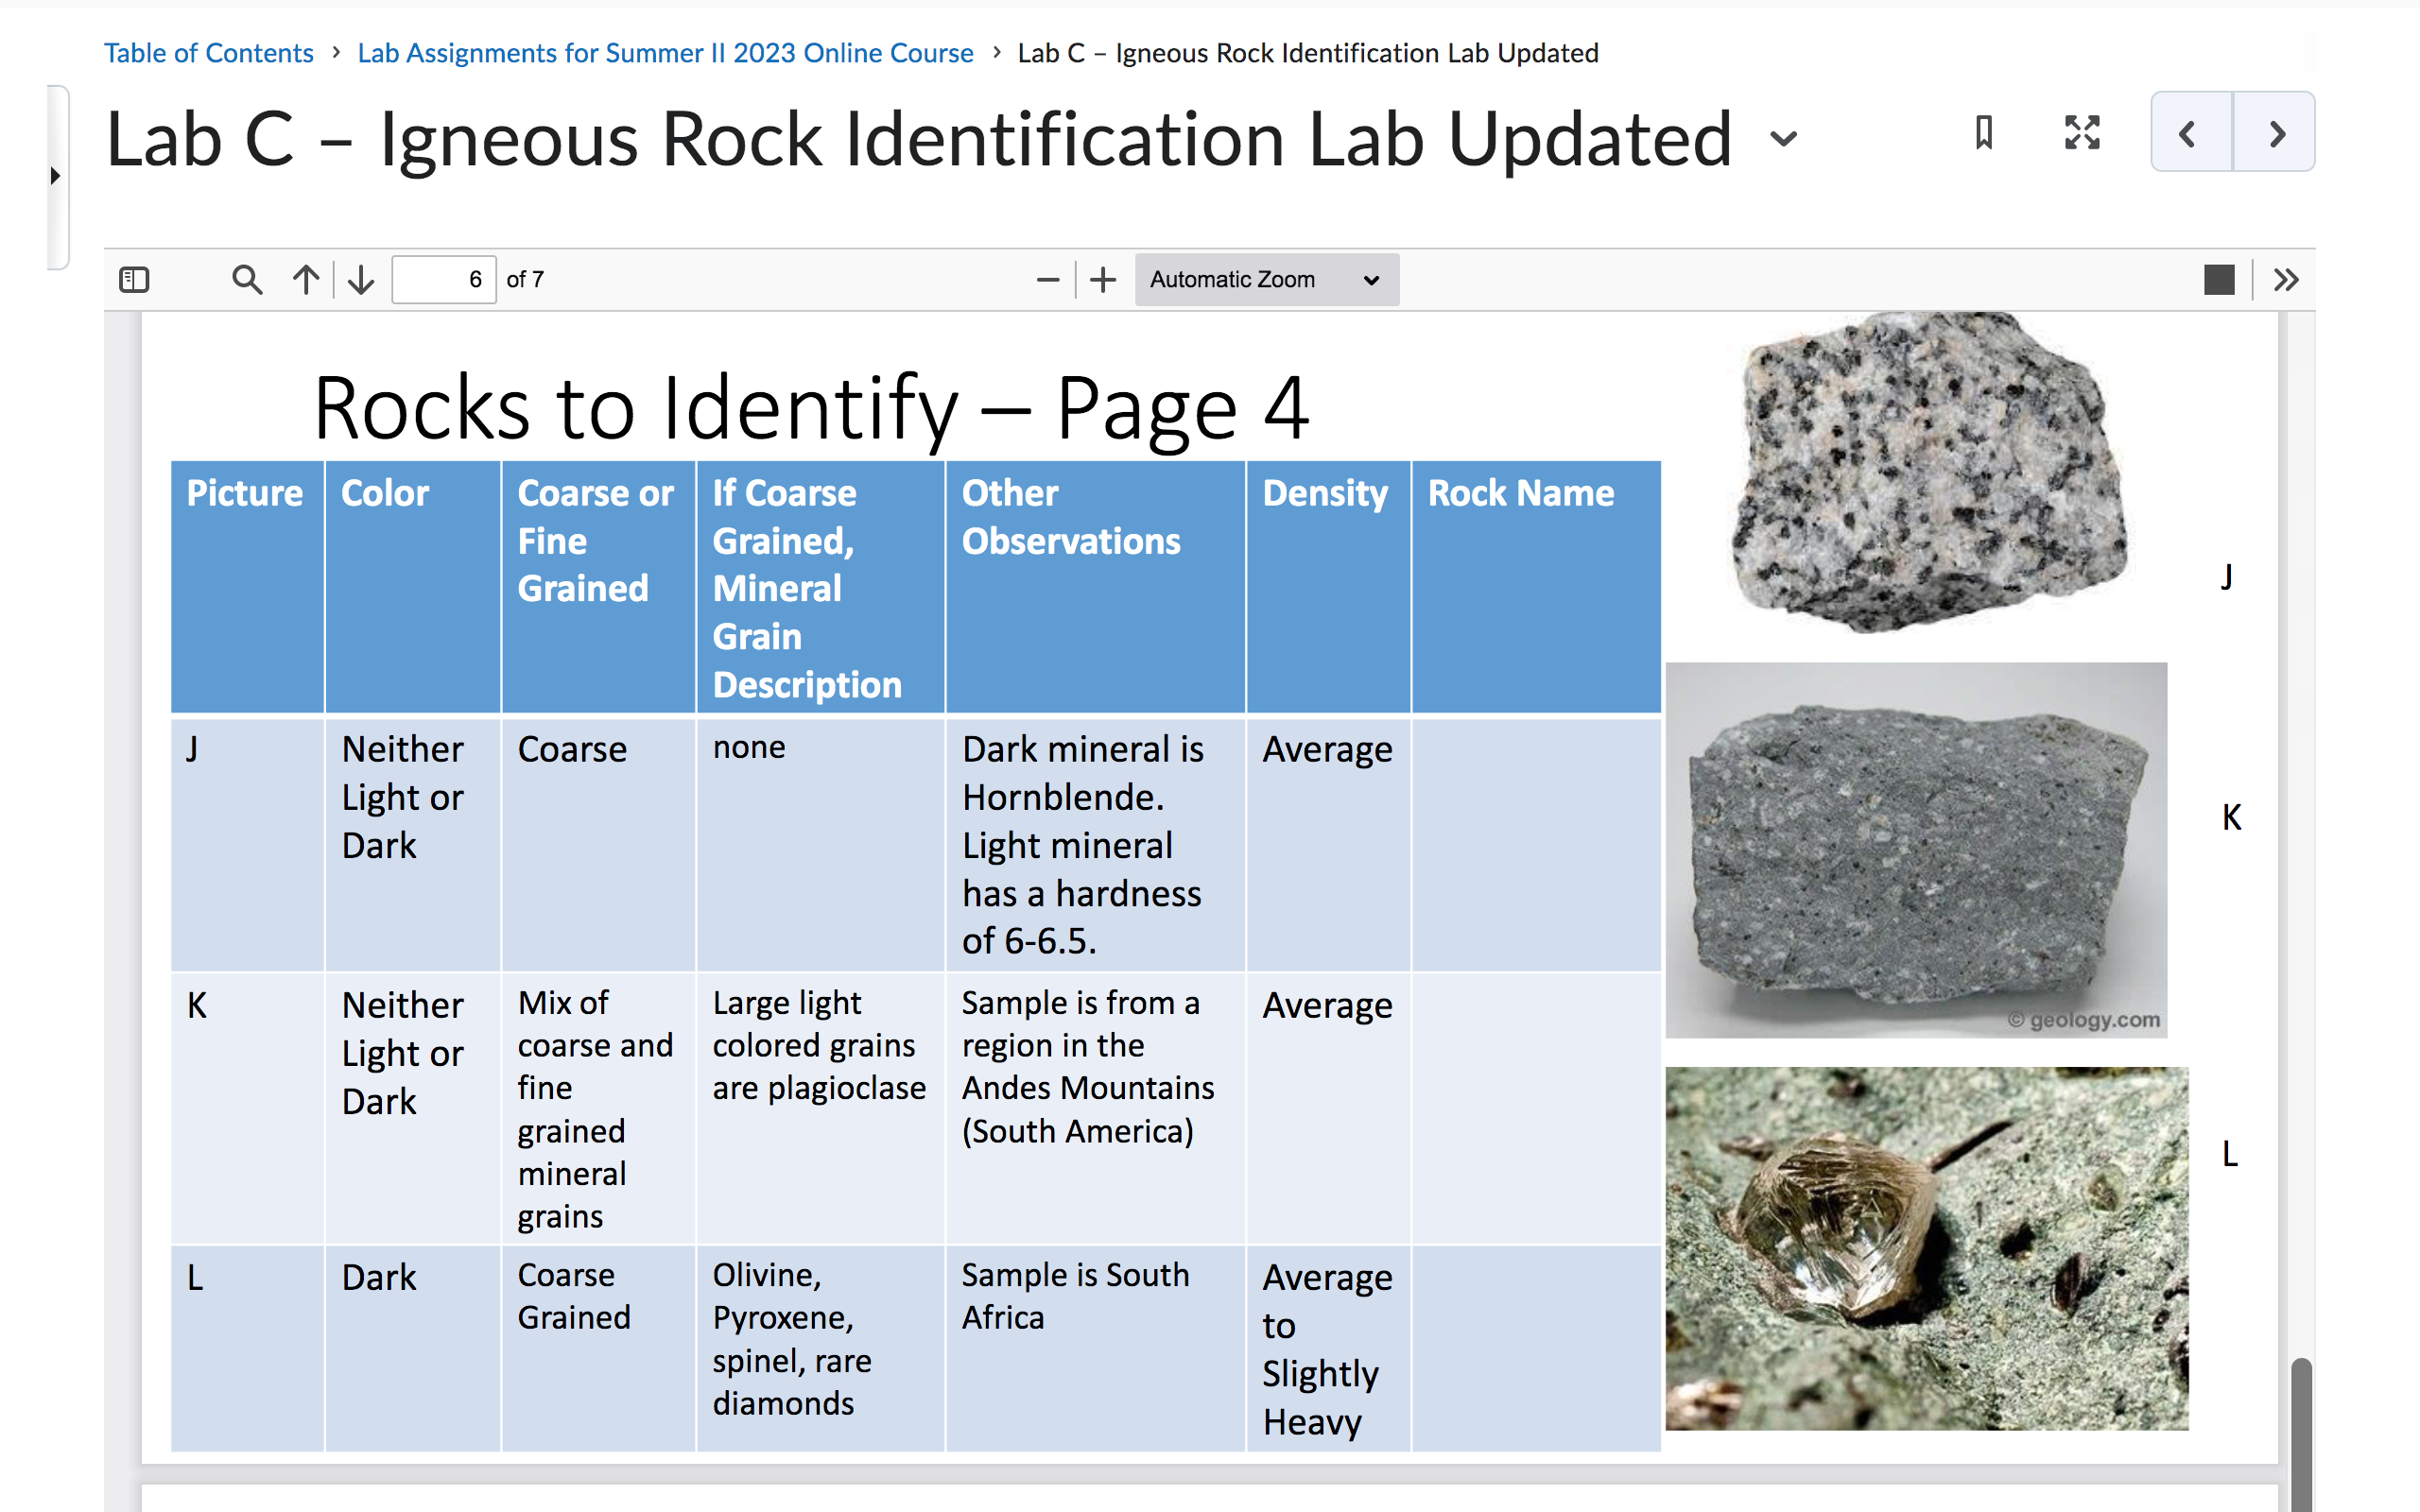
Task: Toggle the PDF sidebar panel
Action: point(136,280)
